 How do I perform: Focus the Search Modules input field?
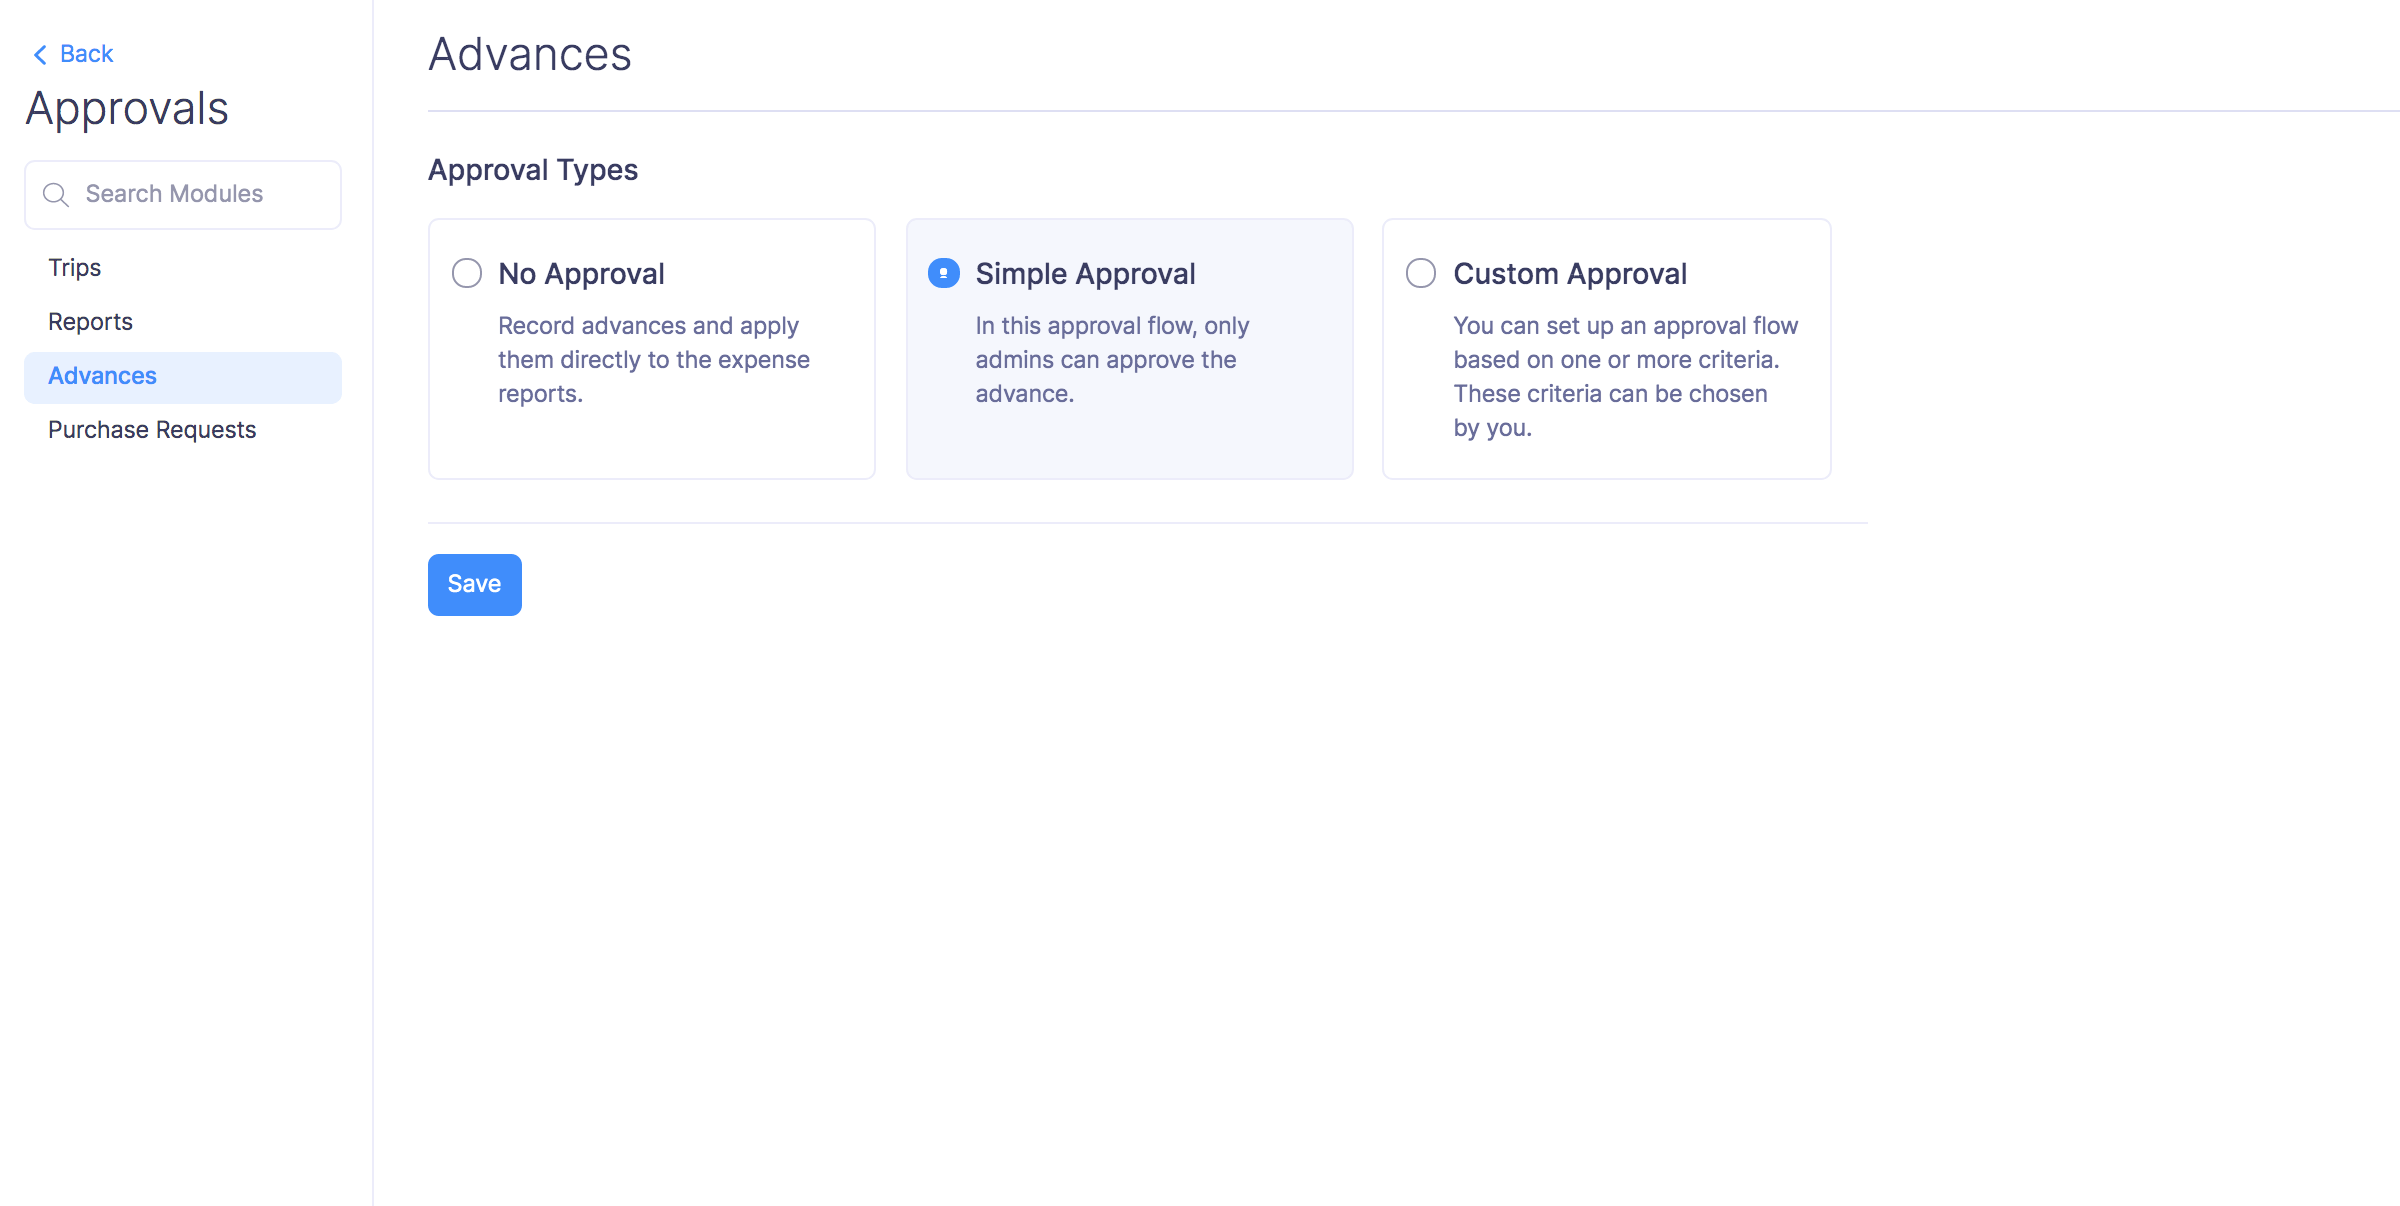(200, 194)
